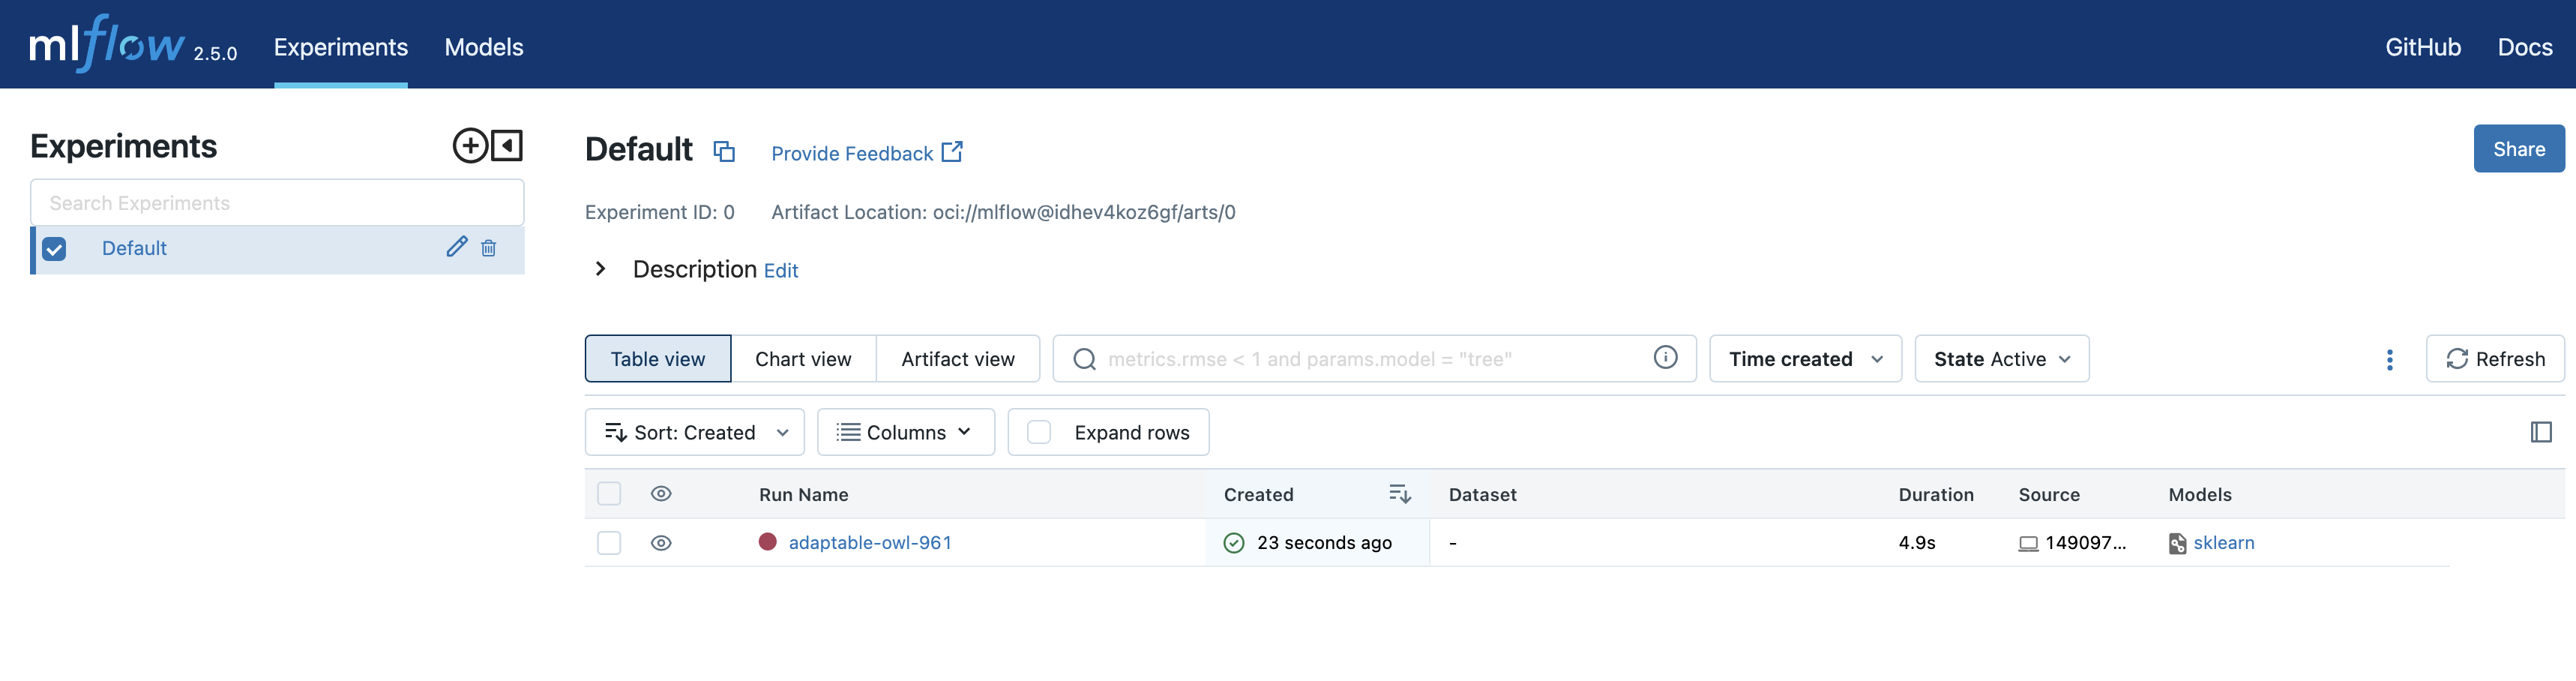Click inside the Search Experiments field
The width and height of the screenshot is (2576, 681).
click(277, 202)
